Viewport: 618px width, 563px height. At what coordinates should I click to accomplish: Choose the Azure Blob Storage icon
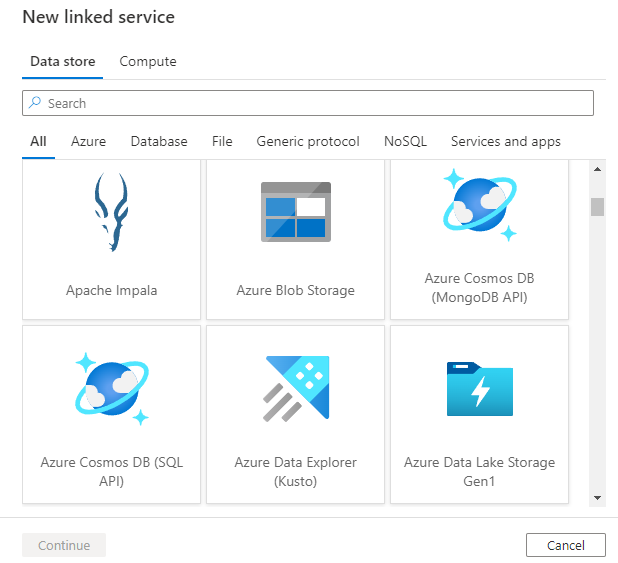pos(295,212)
